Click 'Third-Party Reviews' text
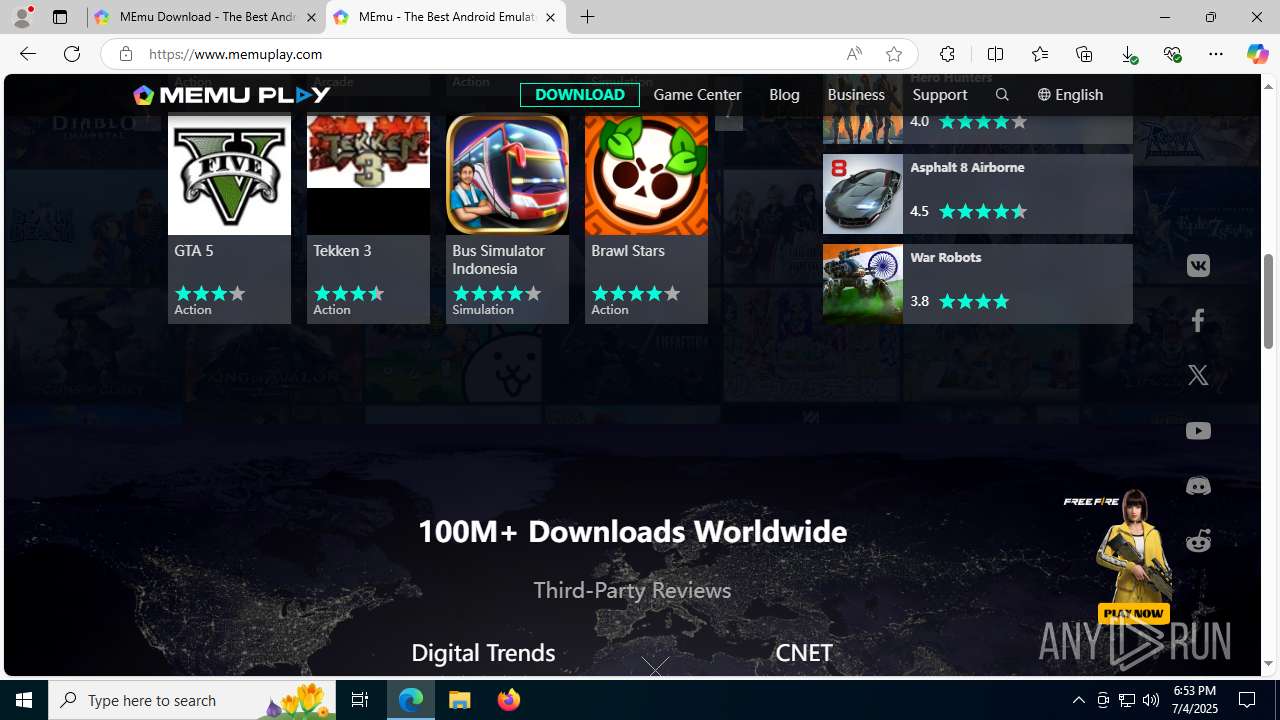This screenshot has height=720, width=1280. point(632,590)
